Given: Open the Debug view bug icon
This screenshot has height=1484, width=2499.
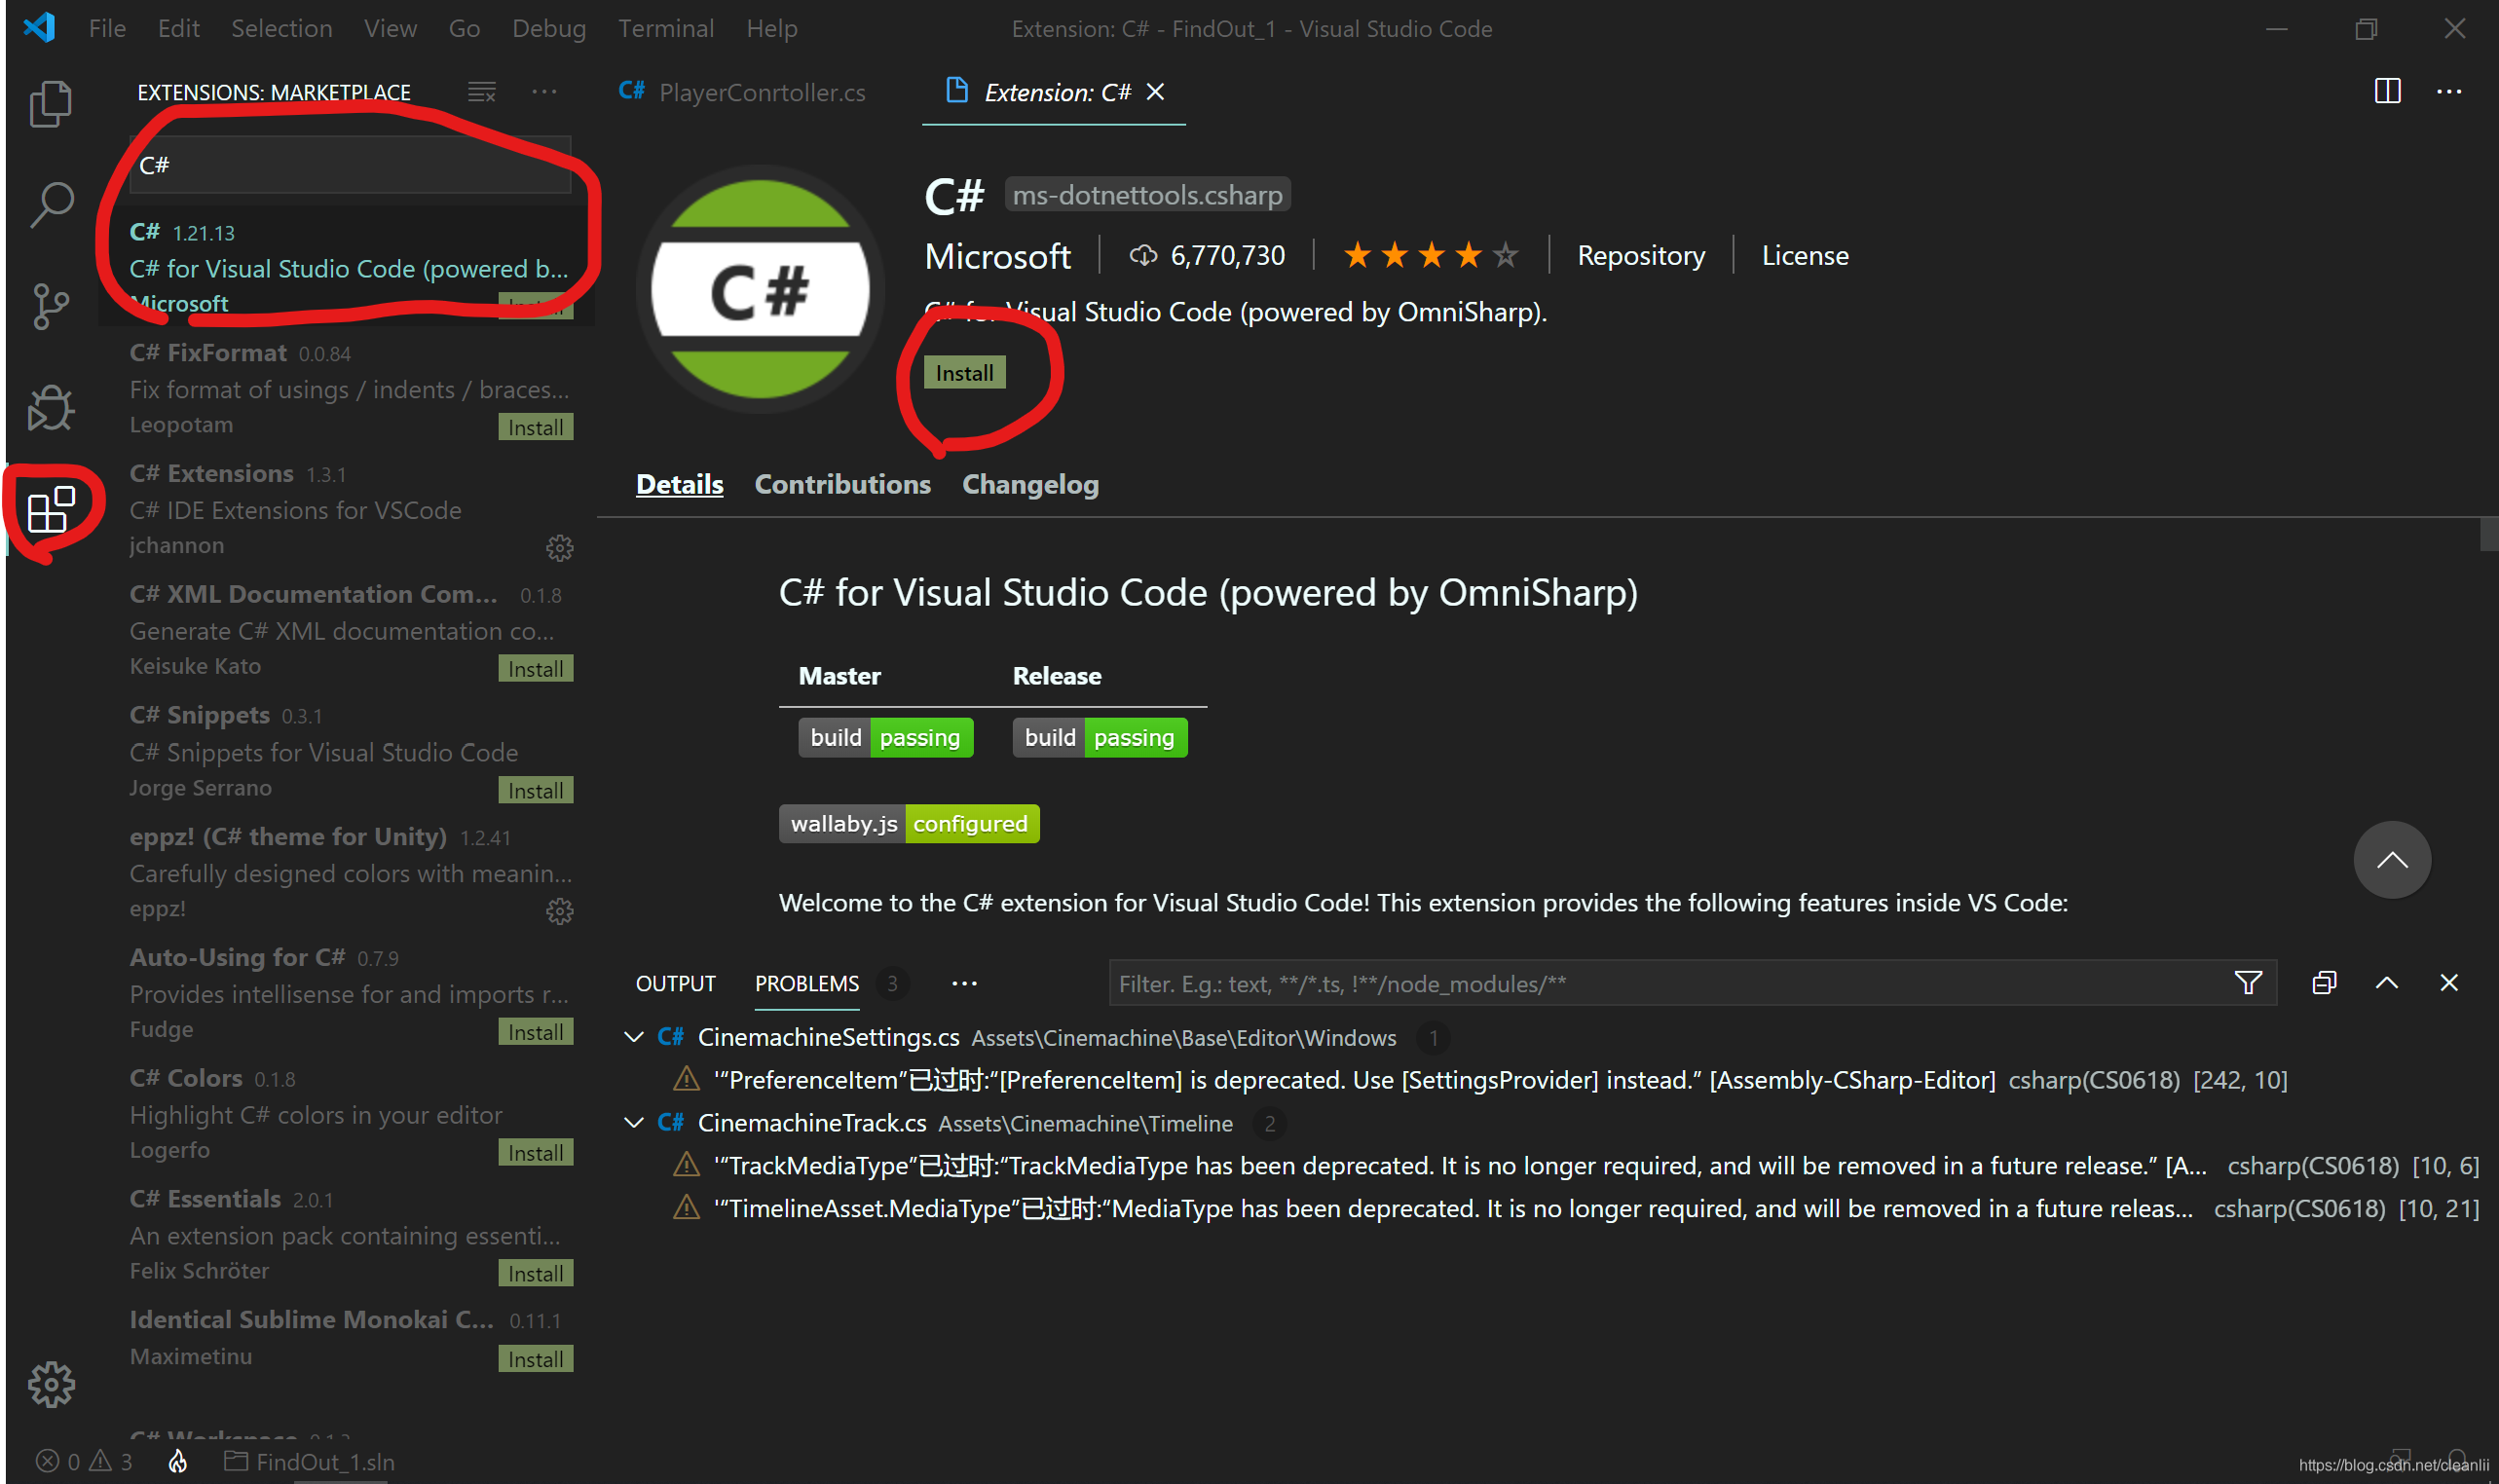Looking at the screenshot, I should click(50, 408).
